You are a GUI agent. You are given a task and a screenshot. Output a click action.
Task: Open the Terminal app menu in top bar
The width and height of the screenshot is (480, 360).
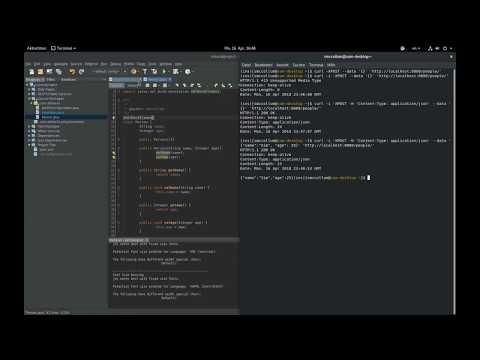[x=63, y=48]
